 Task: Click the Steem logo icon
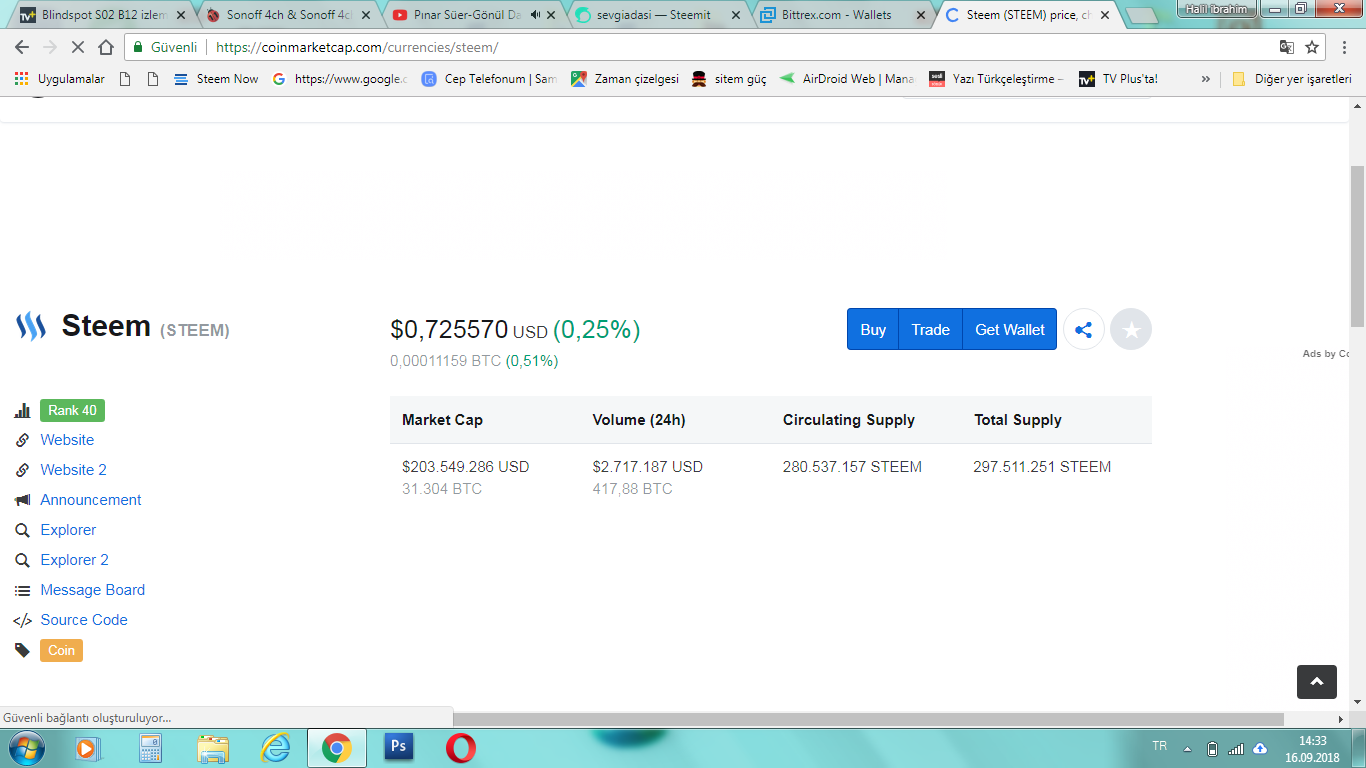(x=31, y=326)
